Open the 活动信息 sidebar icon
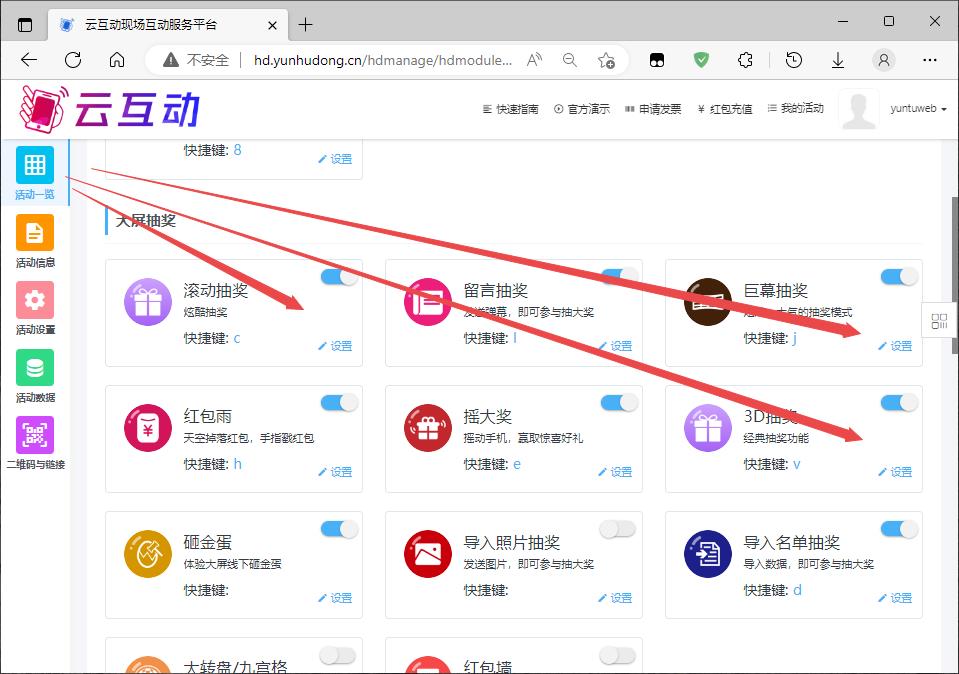Image resolution: width=959 pixels, height=674 pixels. 35,232
